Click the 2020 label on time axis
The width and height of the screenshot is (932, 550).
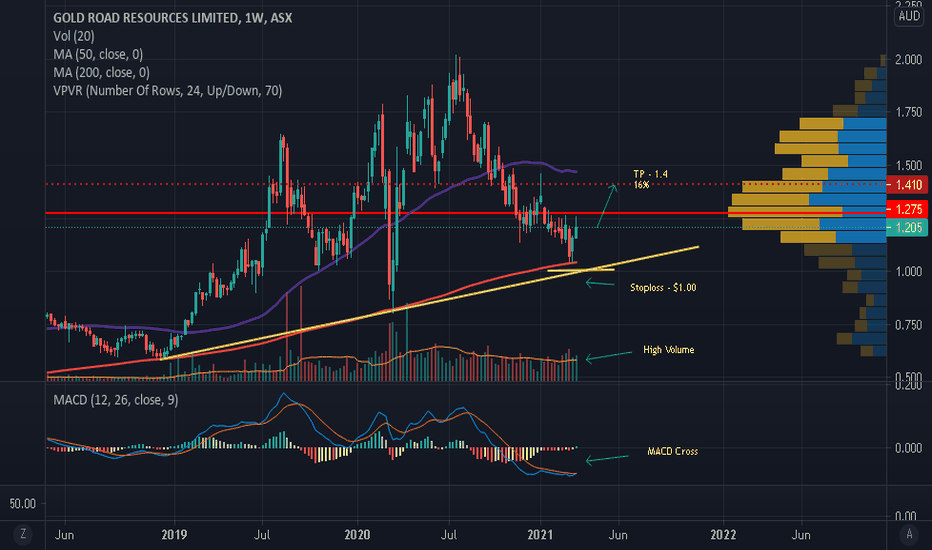tap(357, 535)
